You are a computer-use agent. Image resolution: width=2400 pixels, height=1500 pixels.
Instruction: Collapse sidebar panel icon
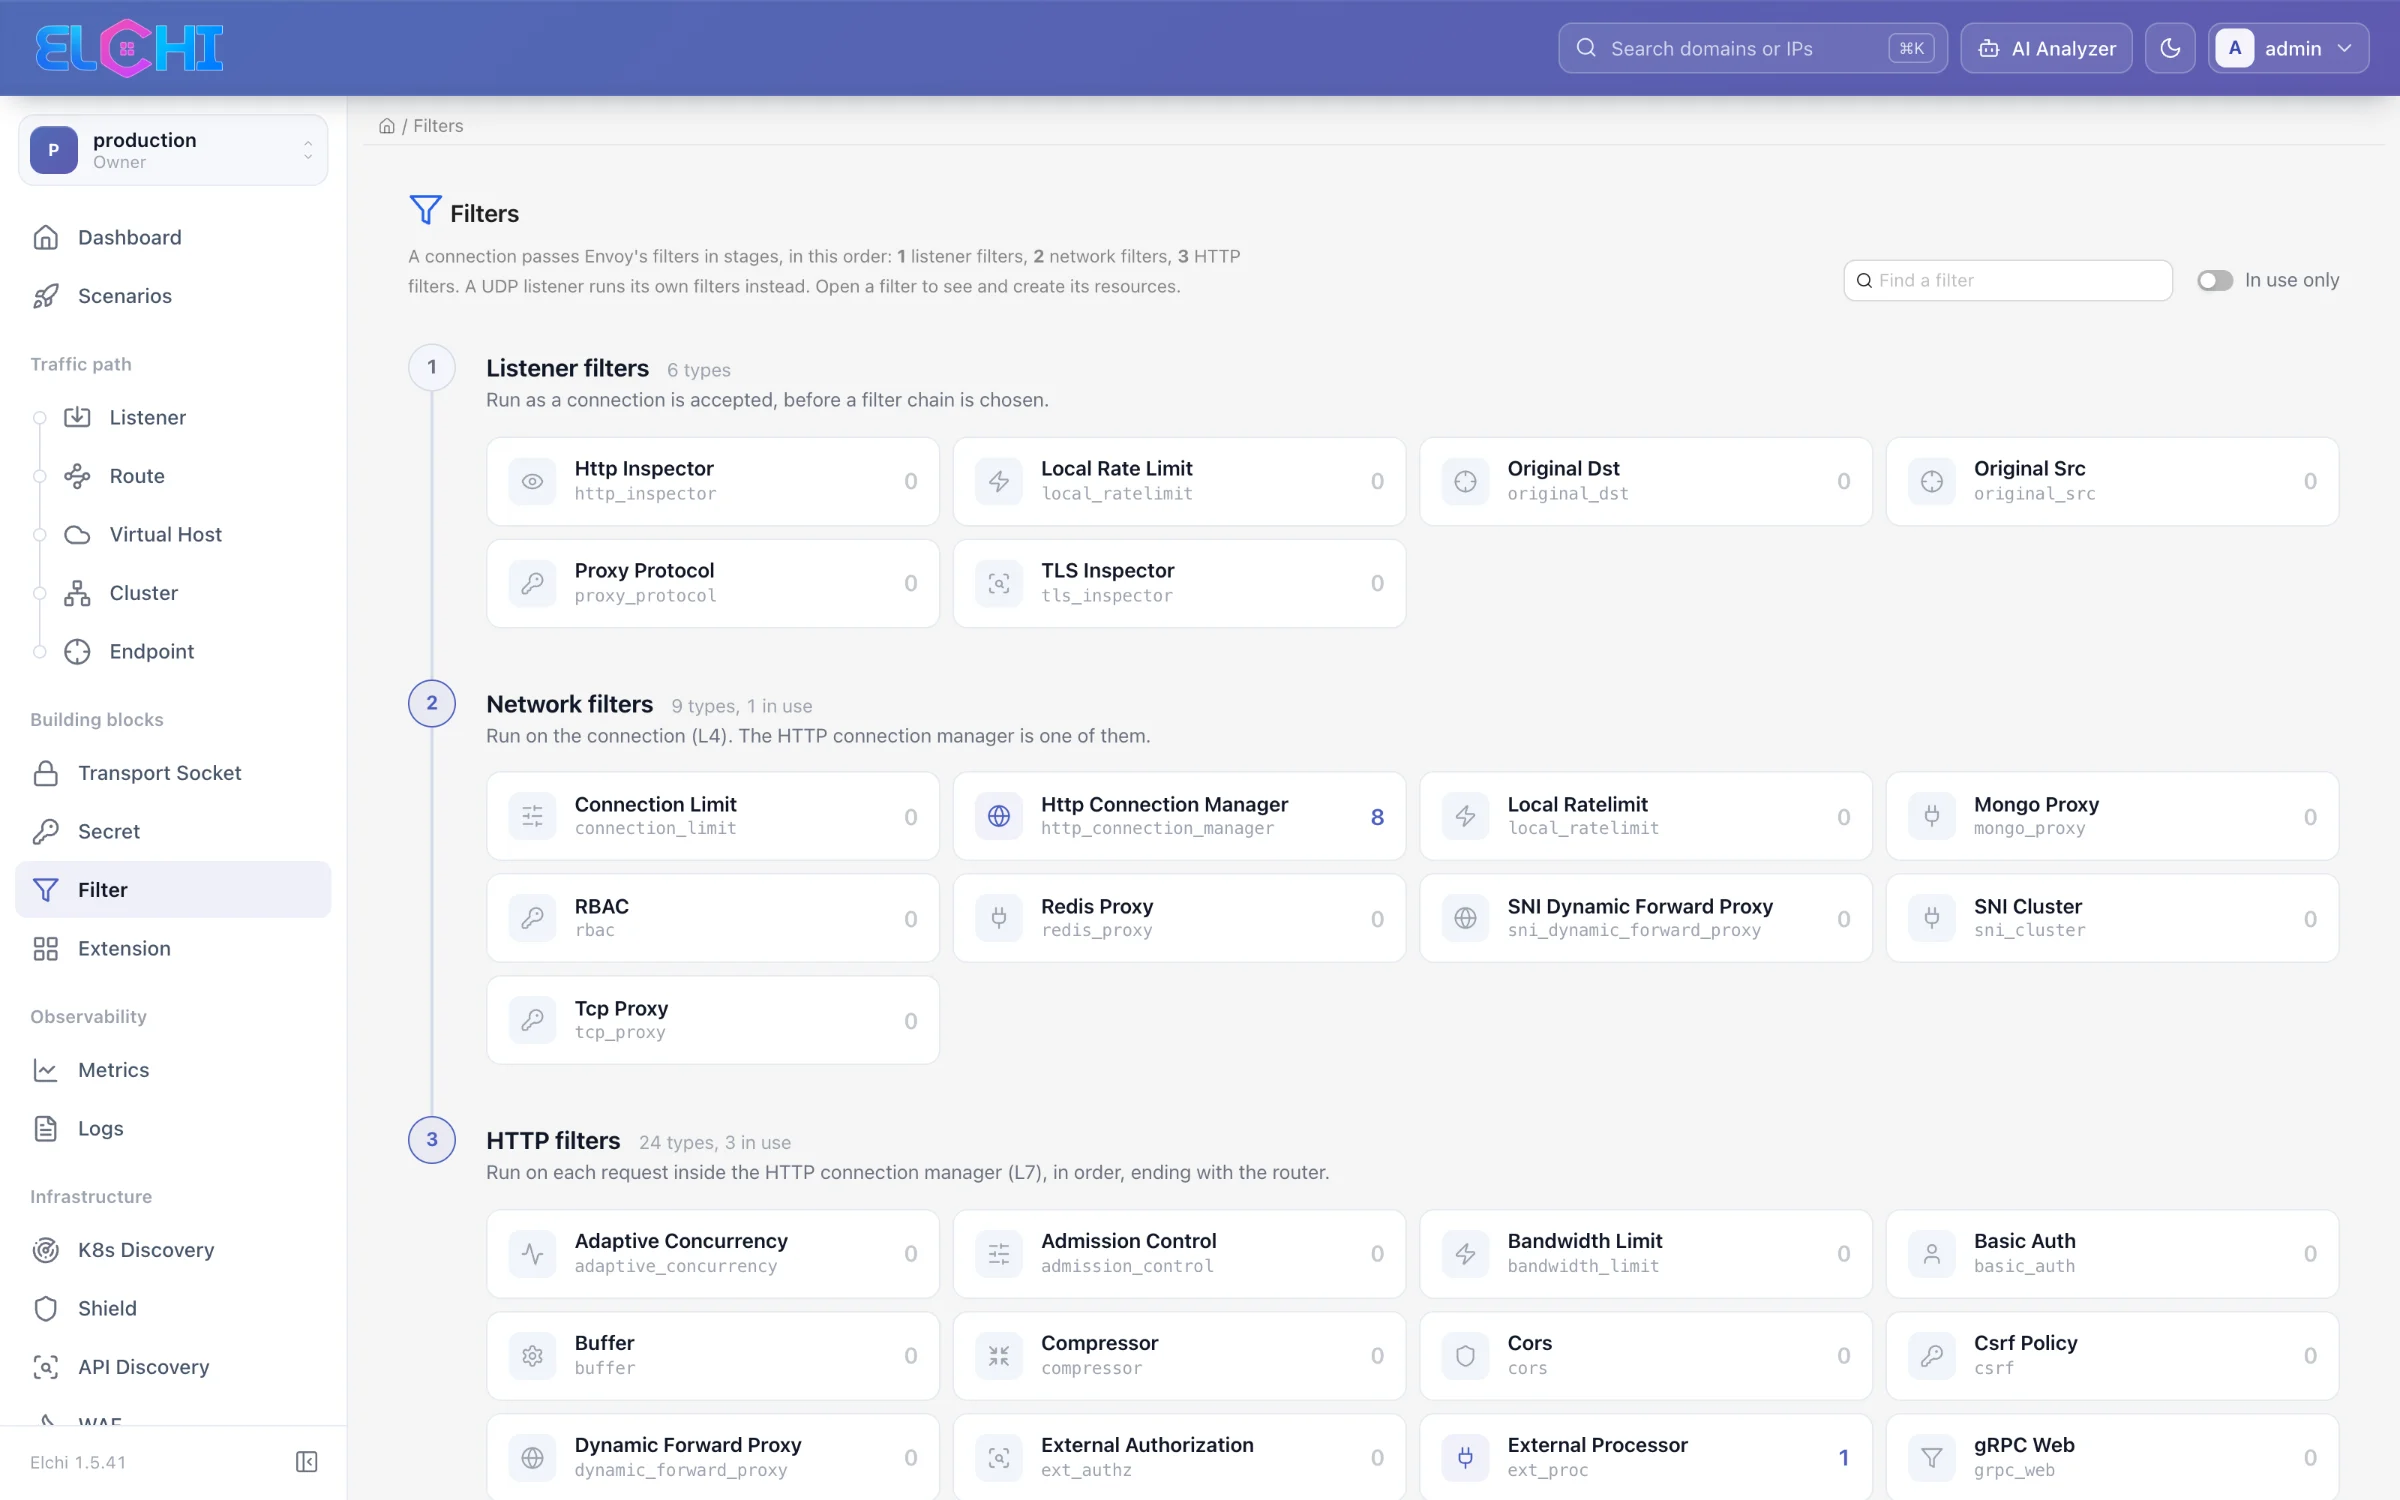pyautogui.click(x=307, y=1462)
